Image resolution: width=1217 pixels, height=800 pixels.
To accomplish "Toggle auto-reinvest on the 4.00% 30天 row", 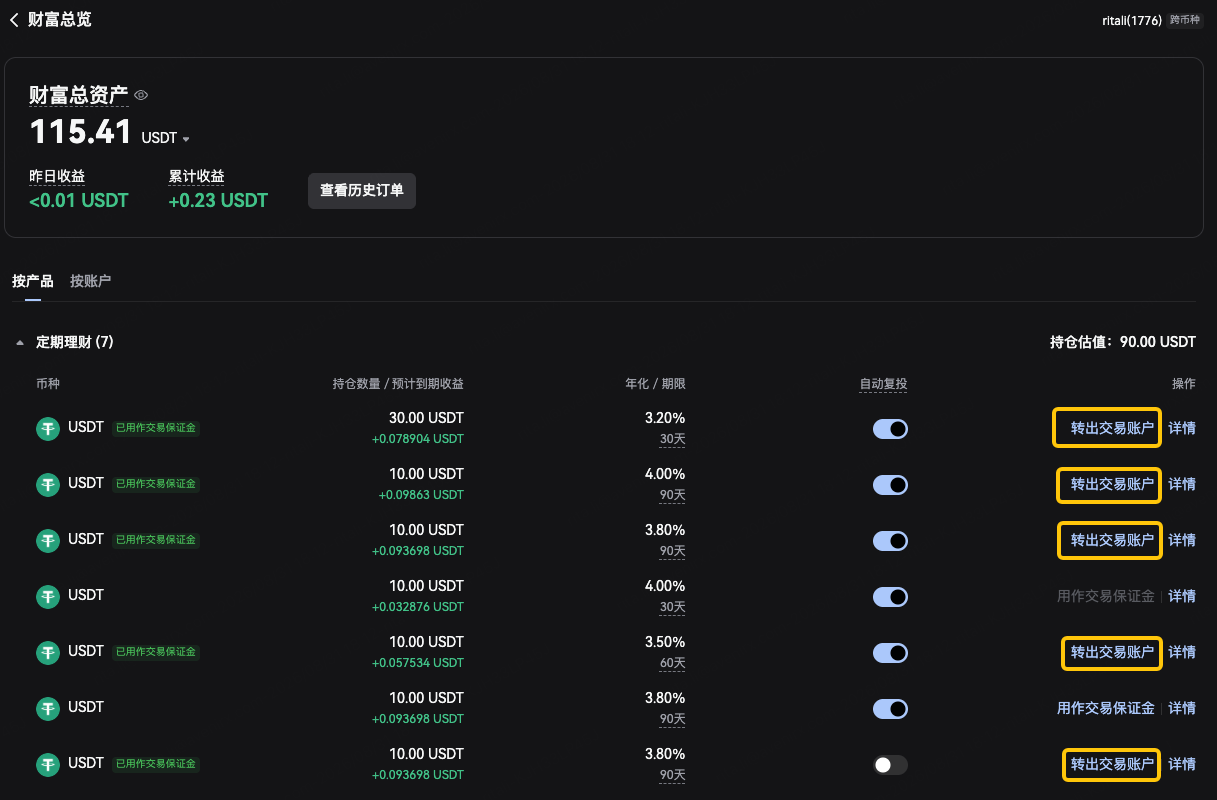I will [890, 597].
